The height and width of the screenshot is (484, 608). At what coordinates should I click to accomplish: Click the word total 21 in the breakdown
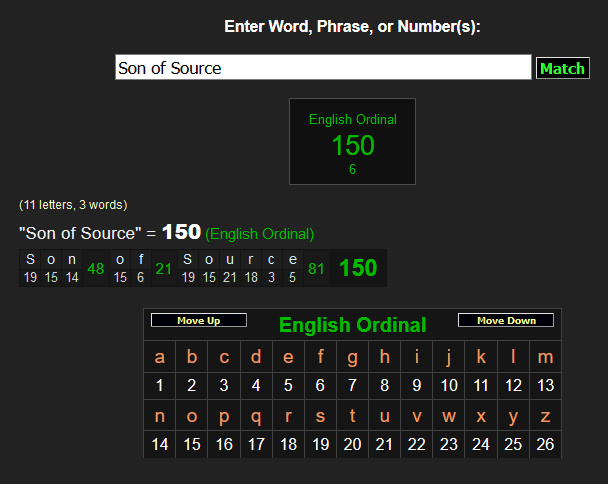click(x=163, y=268)
